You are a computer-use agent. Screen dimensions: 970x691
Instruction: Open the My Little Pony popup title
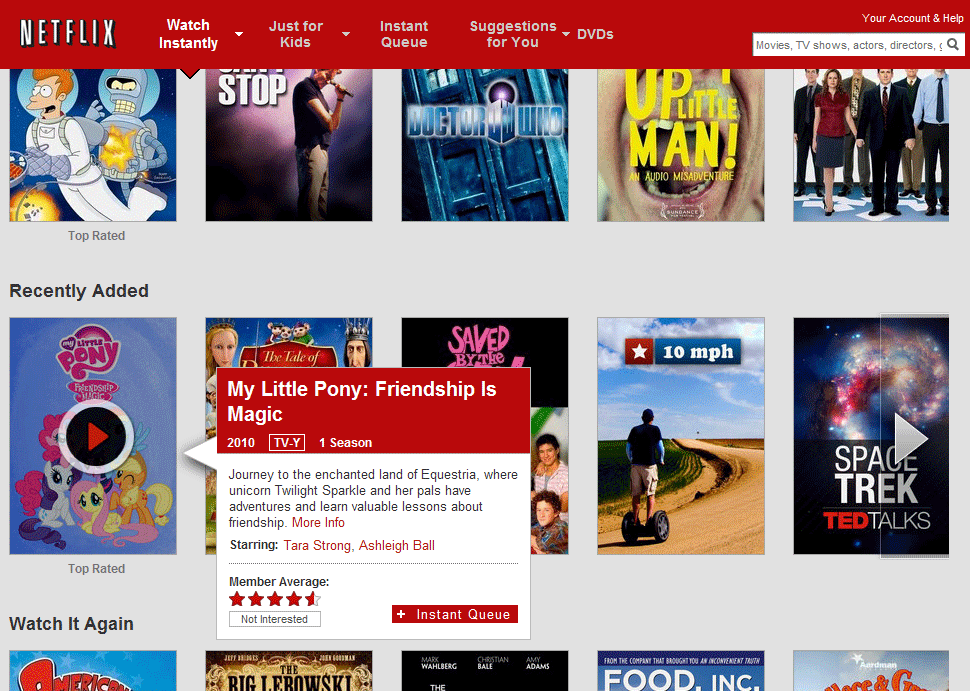pyautogui.click(x=362, y=401)
